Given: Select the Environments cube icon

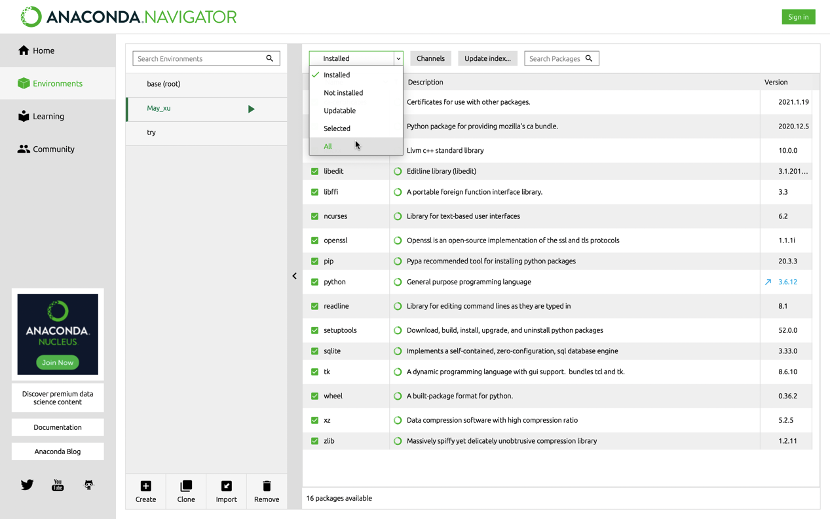Looking at the screenshot, I should click(x=23, y=83).
